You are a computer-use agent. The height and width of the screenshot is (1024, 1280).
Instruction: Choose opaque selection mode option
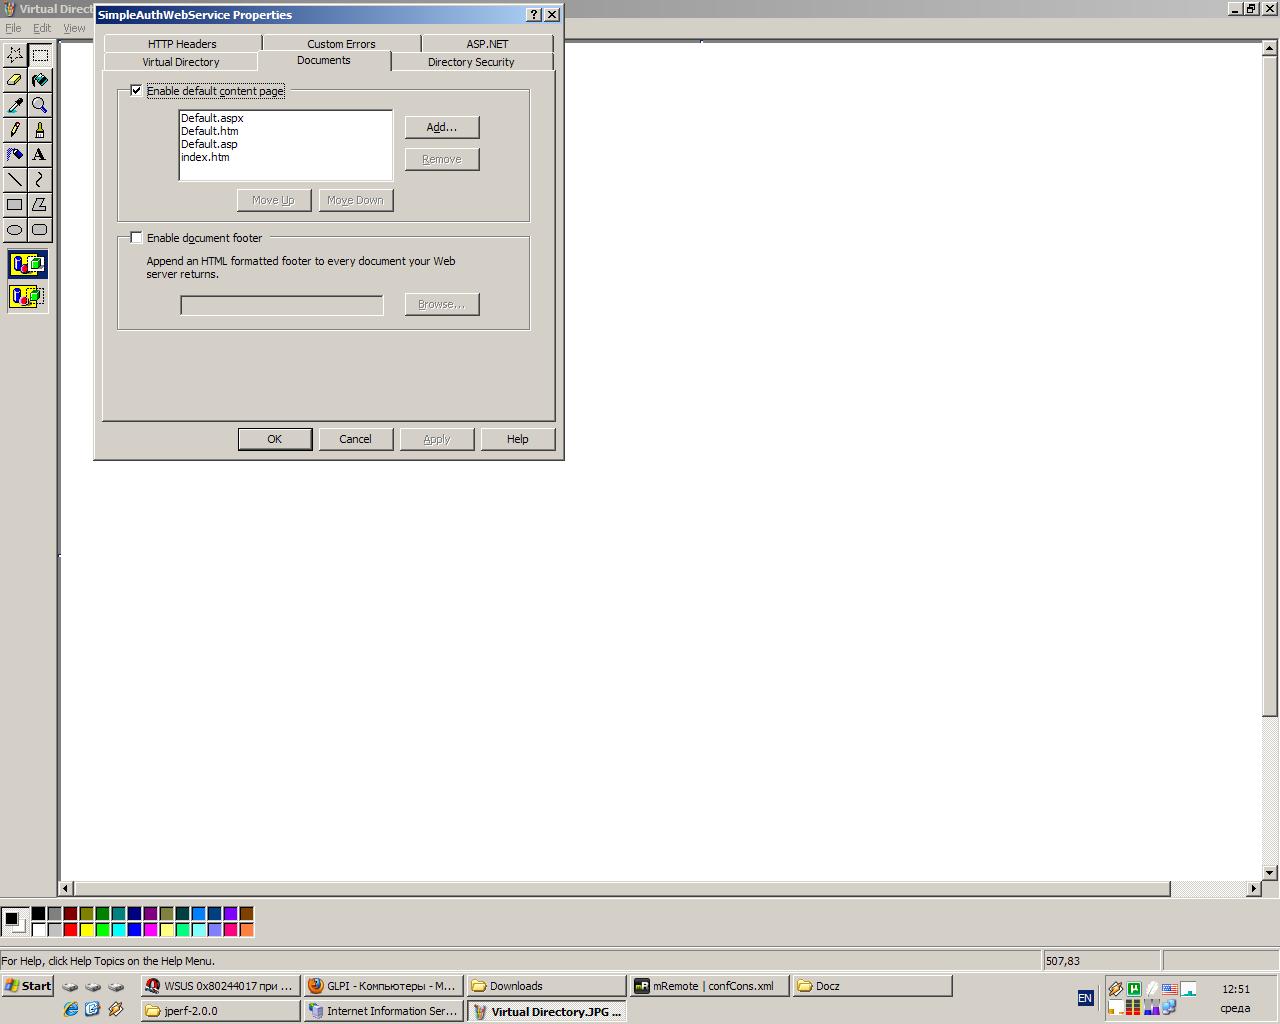(27, 265)
